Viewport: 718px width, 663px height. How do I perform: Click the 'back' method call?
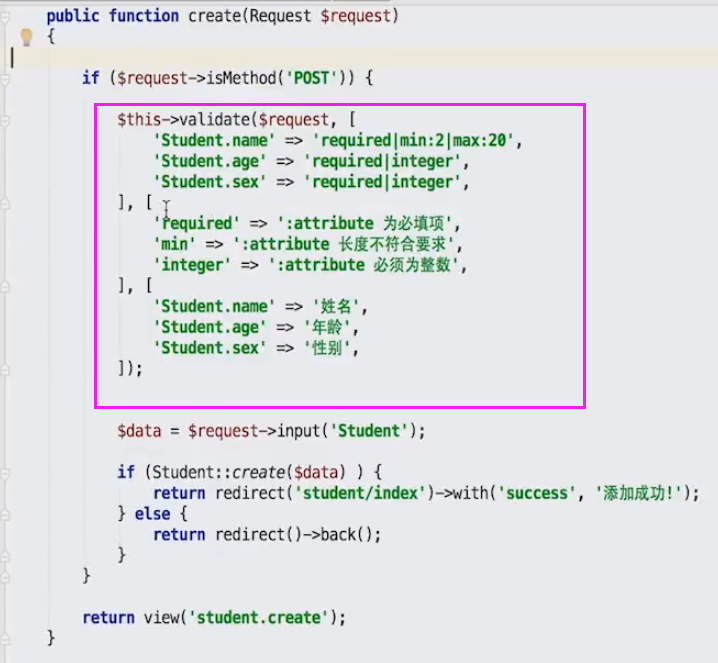point(338,535)
